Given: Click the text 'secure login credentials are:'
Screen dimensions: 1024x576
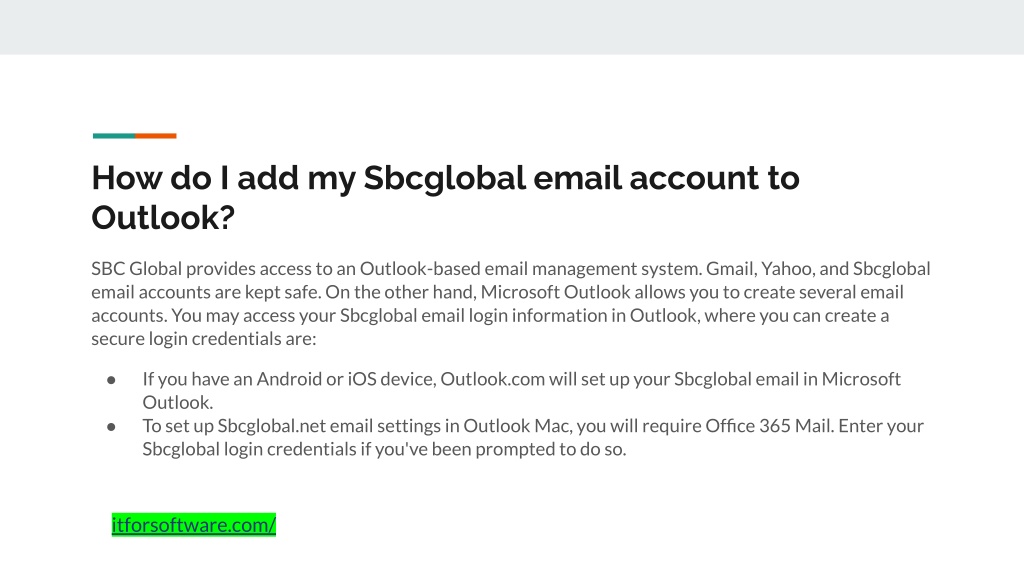Looking at the screenshot, I should [x=204, y=339].
